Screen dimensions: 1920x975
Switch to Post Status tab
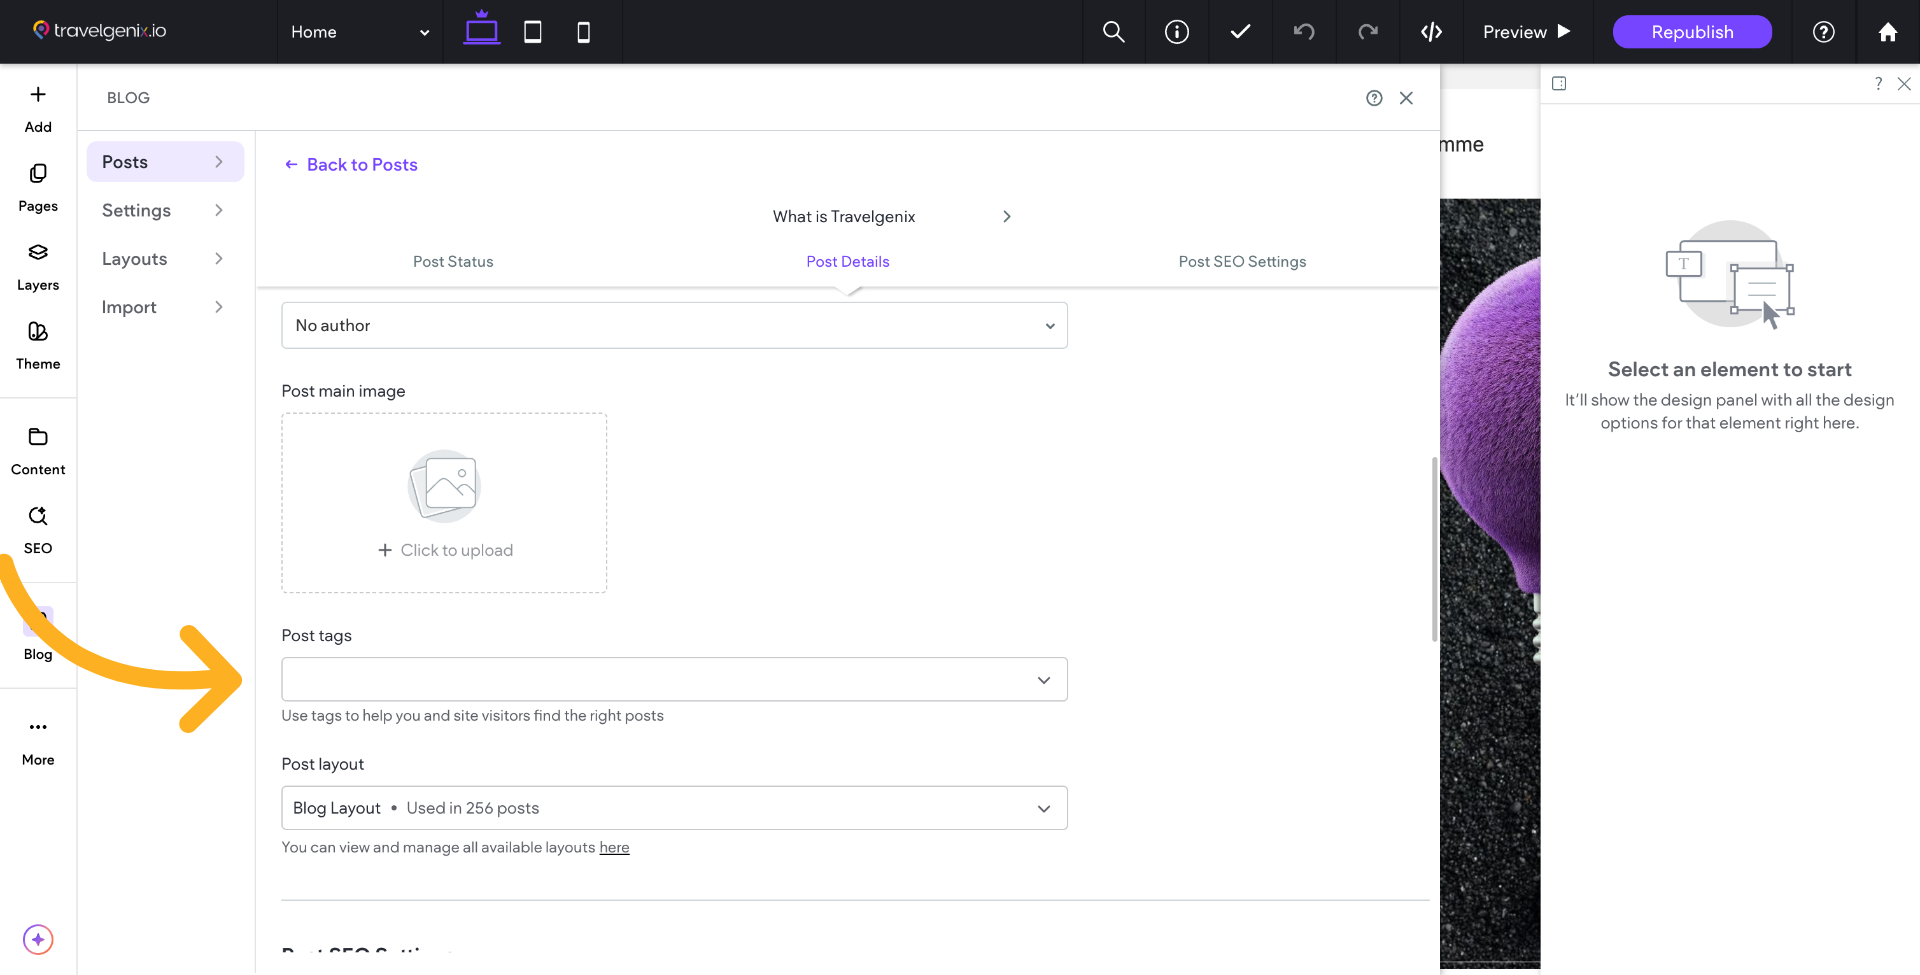(453, 262)
